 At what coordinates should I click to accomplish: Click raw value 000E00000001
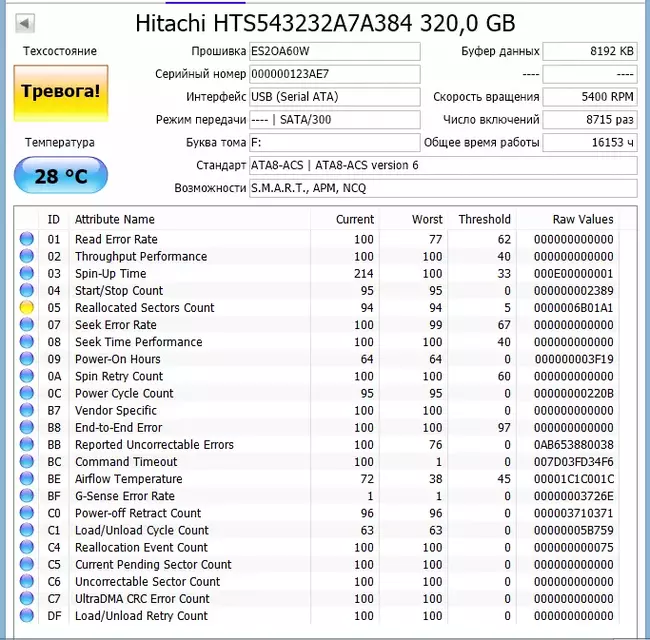coord(574,274)
